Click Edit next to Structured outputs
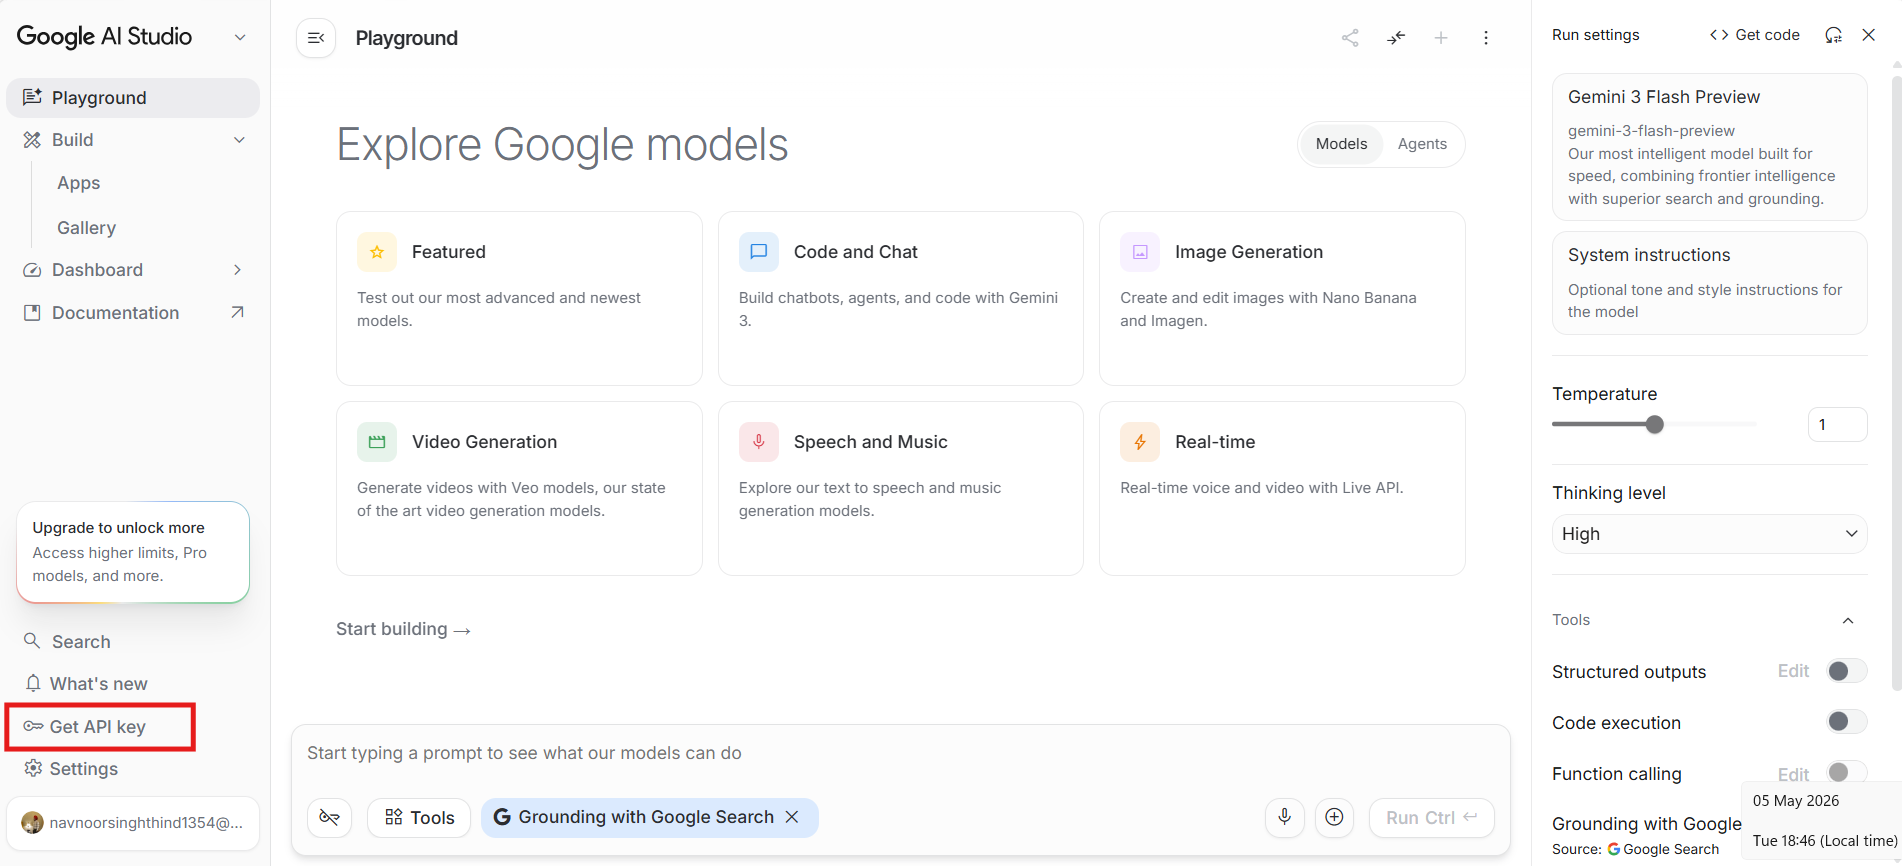1902x866 pixels. 1793,671
